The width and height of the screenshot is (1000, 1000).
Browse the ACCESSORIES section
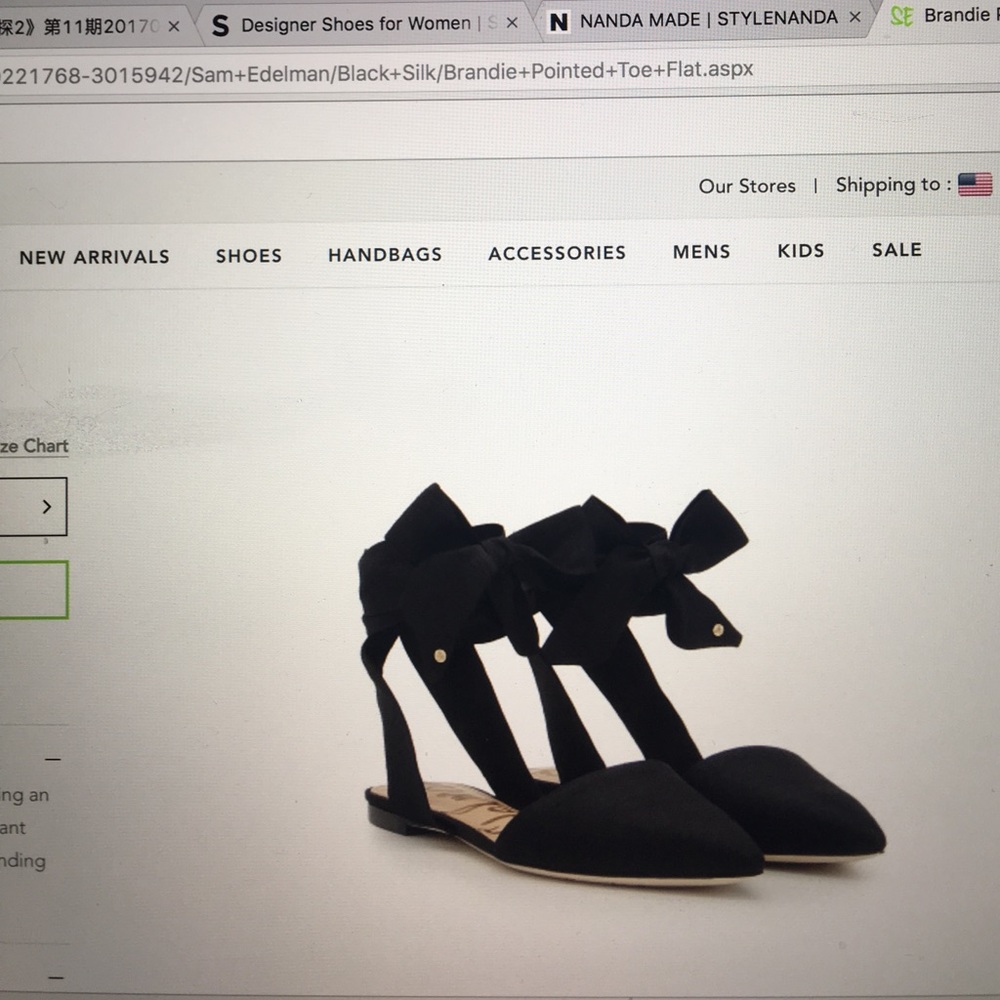557,253
